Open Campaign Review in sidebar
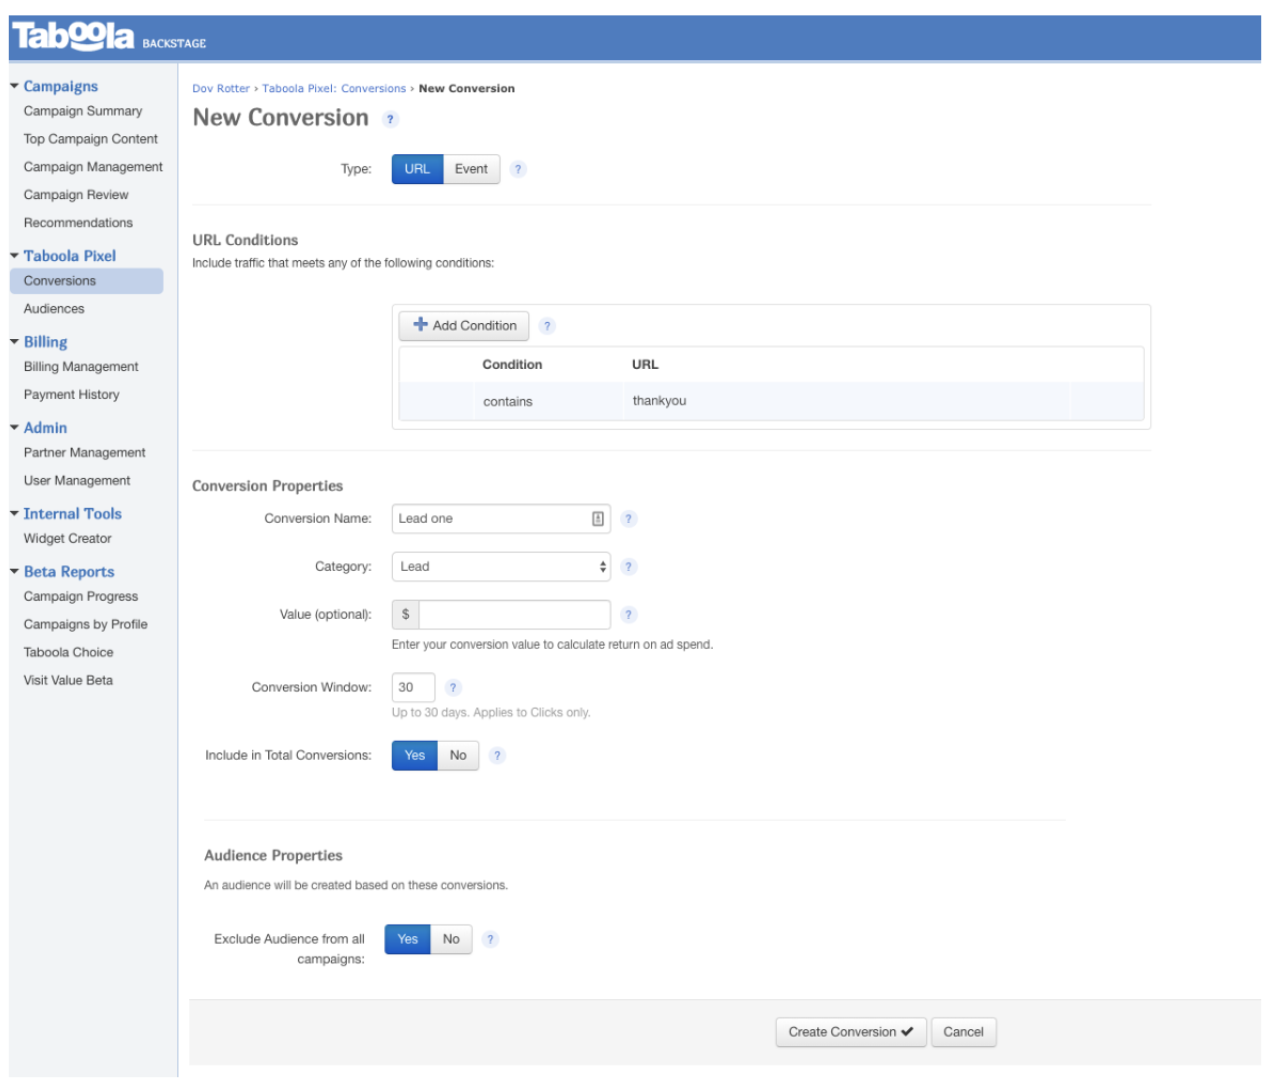 pyautogui.click(x=76, y=195)
